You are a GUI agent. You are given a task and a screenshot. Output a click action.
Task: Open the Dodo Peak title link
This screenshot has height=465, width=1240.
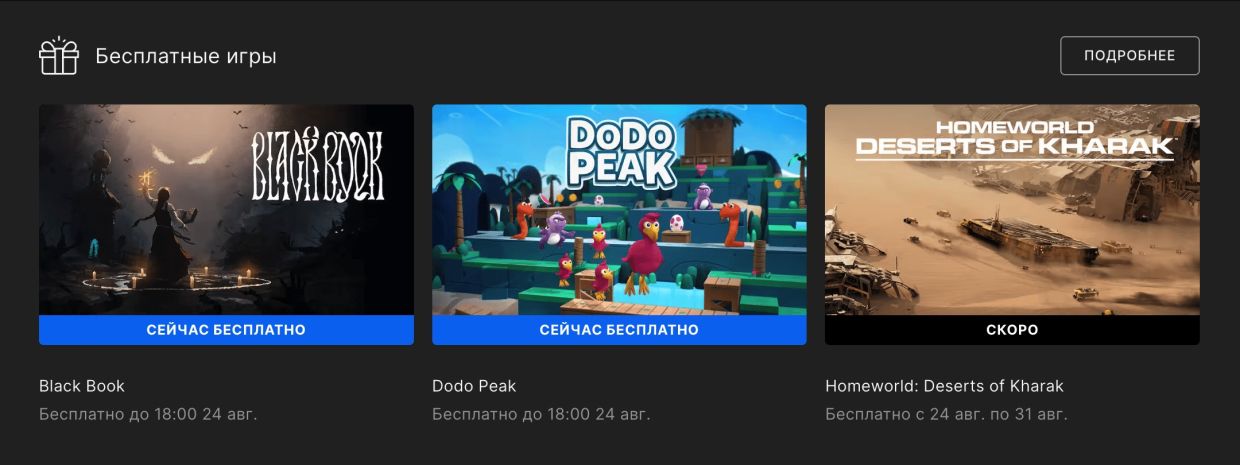coord(474,386)
